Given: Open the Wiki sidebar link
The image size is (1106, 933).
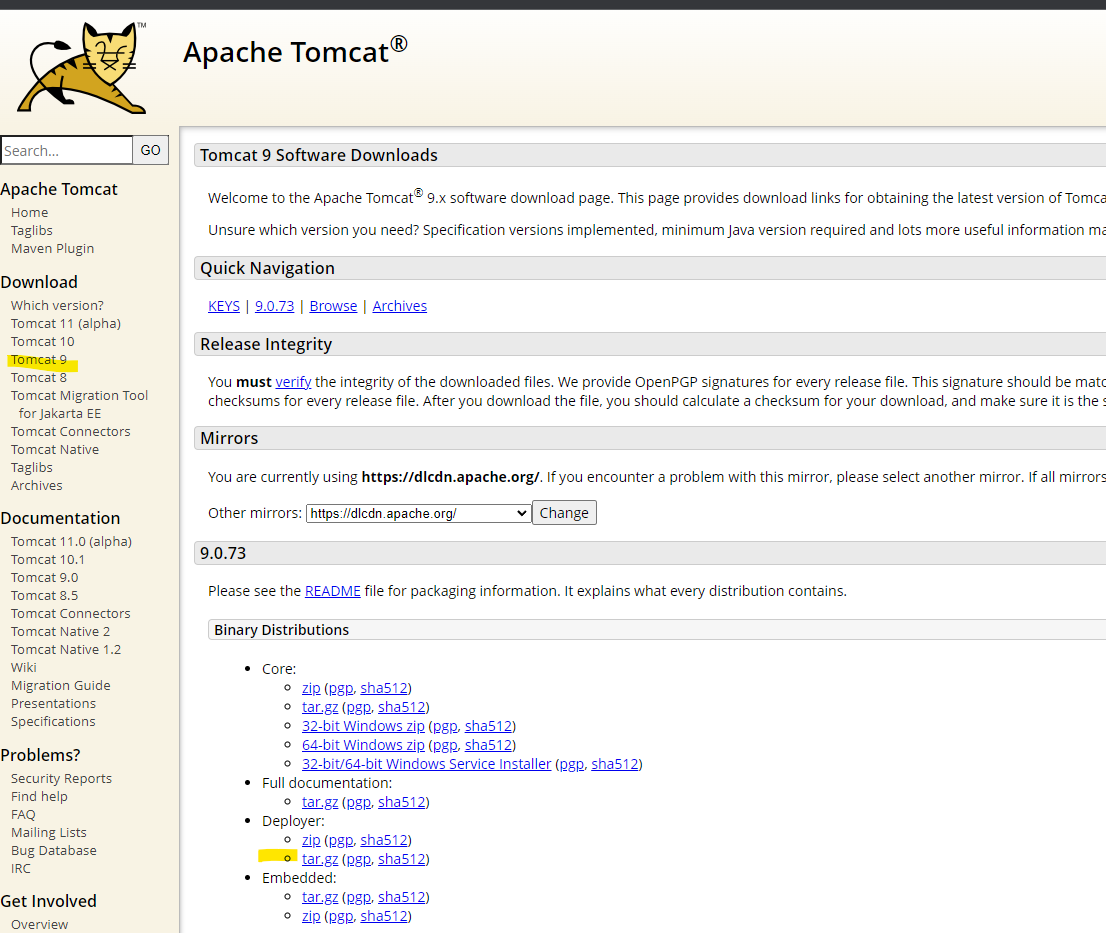Looking at the screenshot, I should (x=23, y=667).
